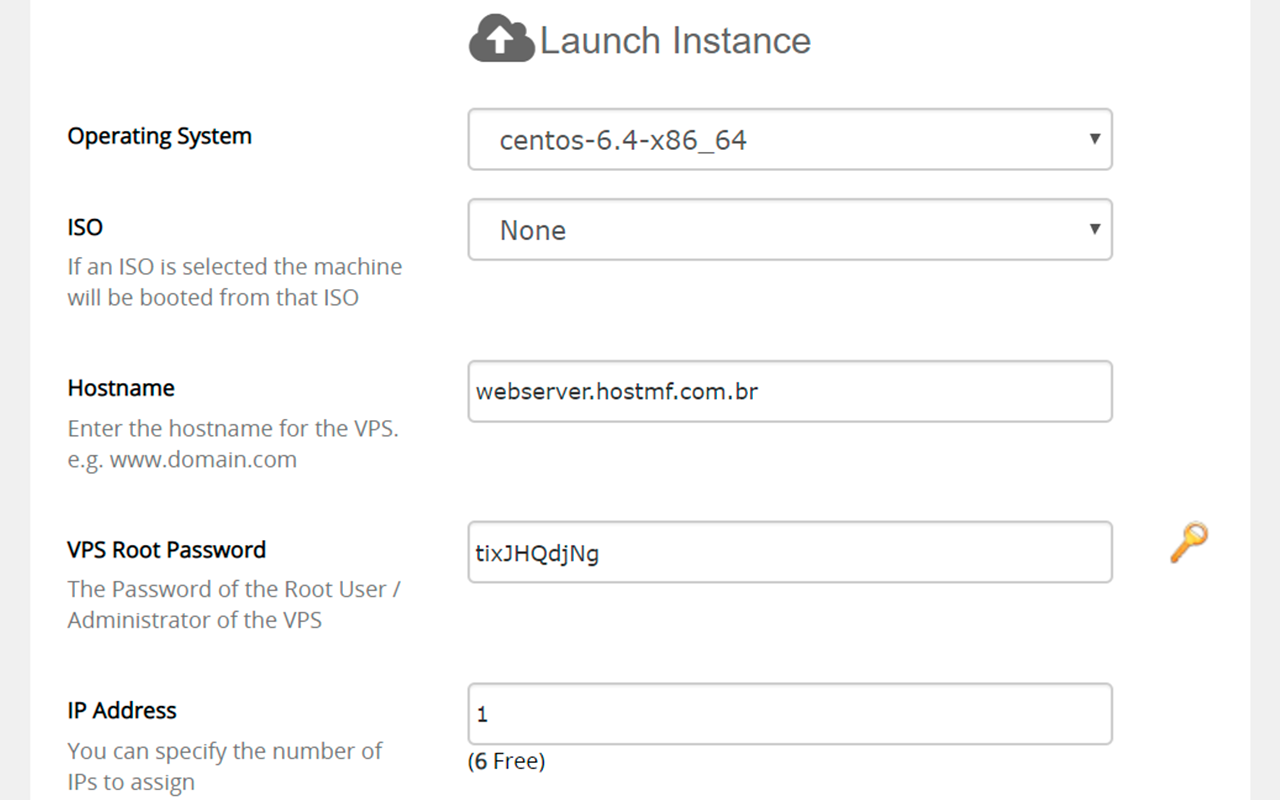Viewport: 1280px width, 800px height.
Task: Focus the Hostname input field
Action: click(790, 391)
